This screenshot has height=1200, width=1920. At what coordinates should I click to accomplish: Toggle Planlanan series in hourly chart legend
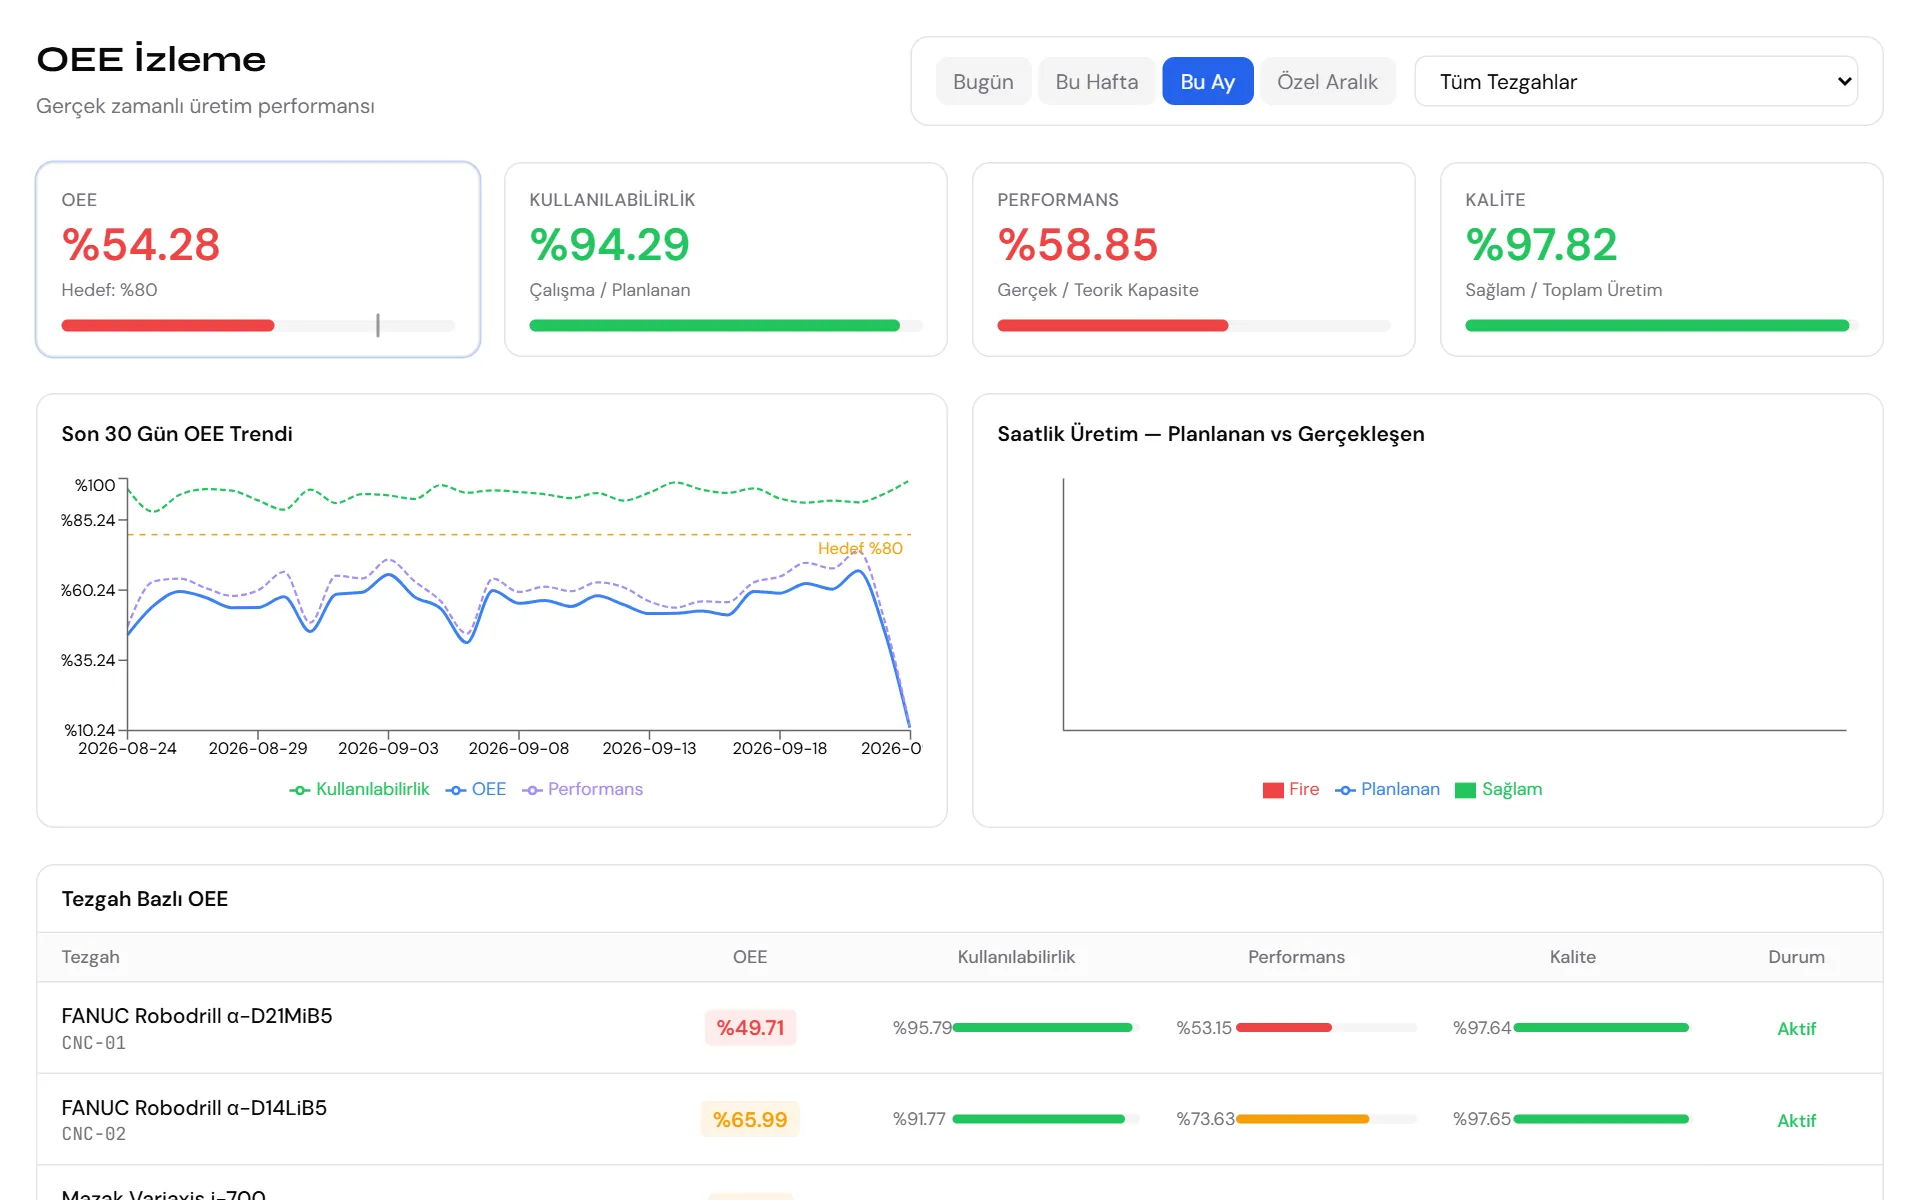click(1388, 789)
